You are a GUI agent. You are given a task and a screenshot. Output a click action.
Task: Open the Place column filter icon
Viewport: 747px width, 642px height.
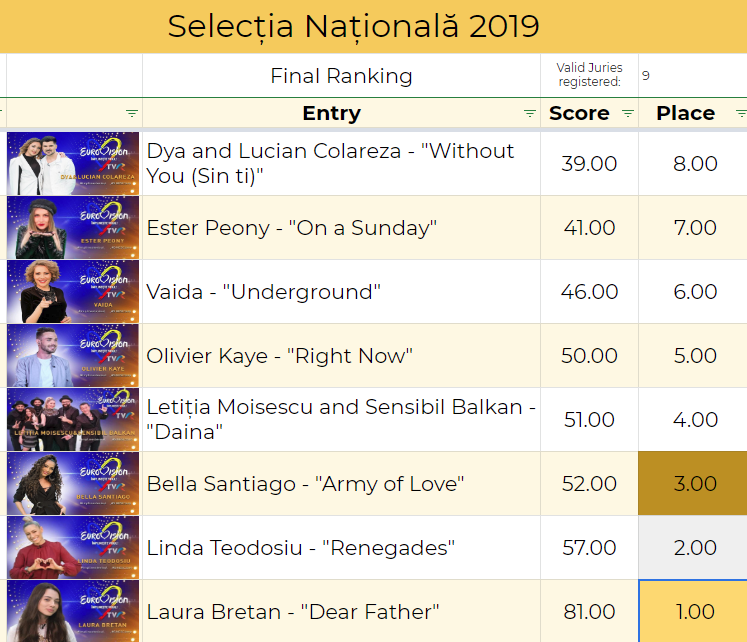click(741, 113)
